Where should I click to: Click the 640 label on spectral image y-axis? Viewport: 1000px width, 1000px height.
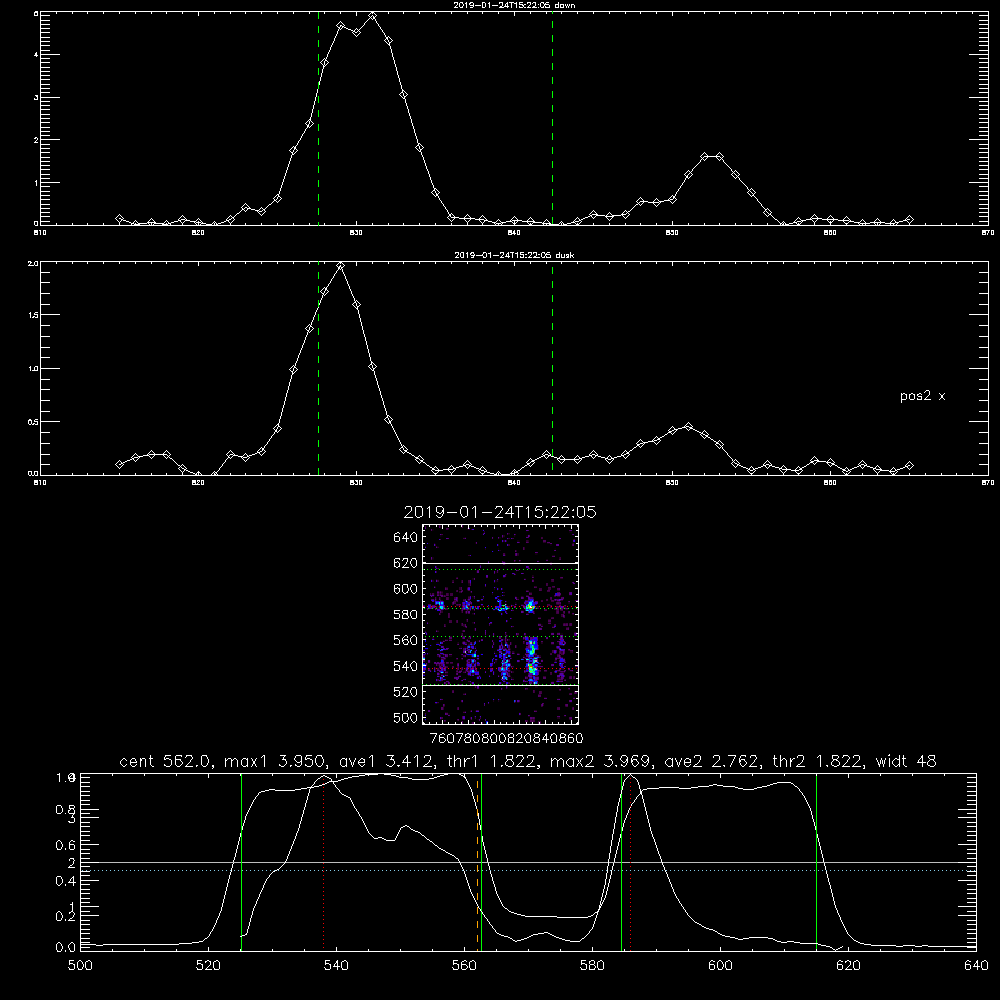(x=406, y=538)
